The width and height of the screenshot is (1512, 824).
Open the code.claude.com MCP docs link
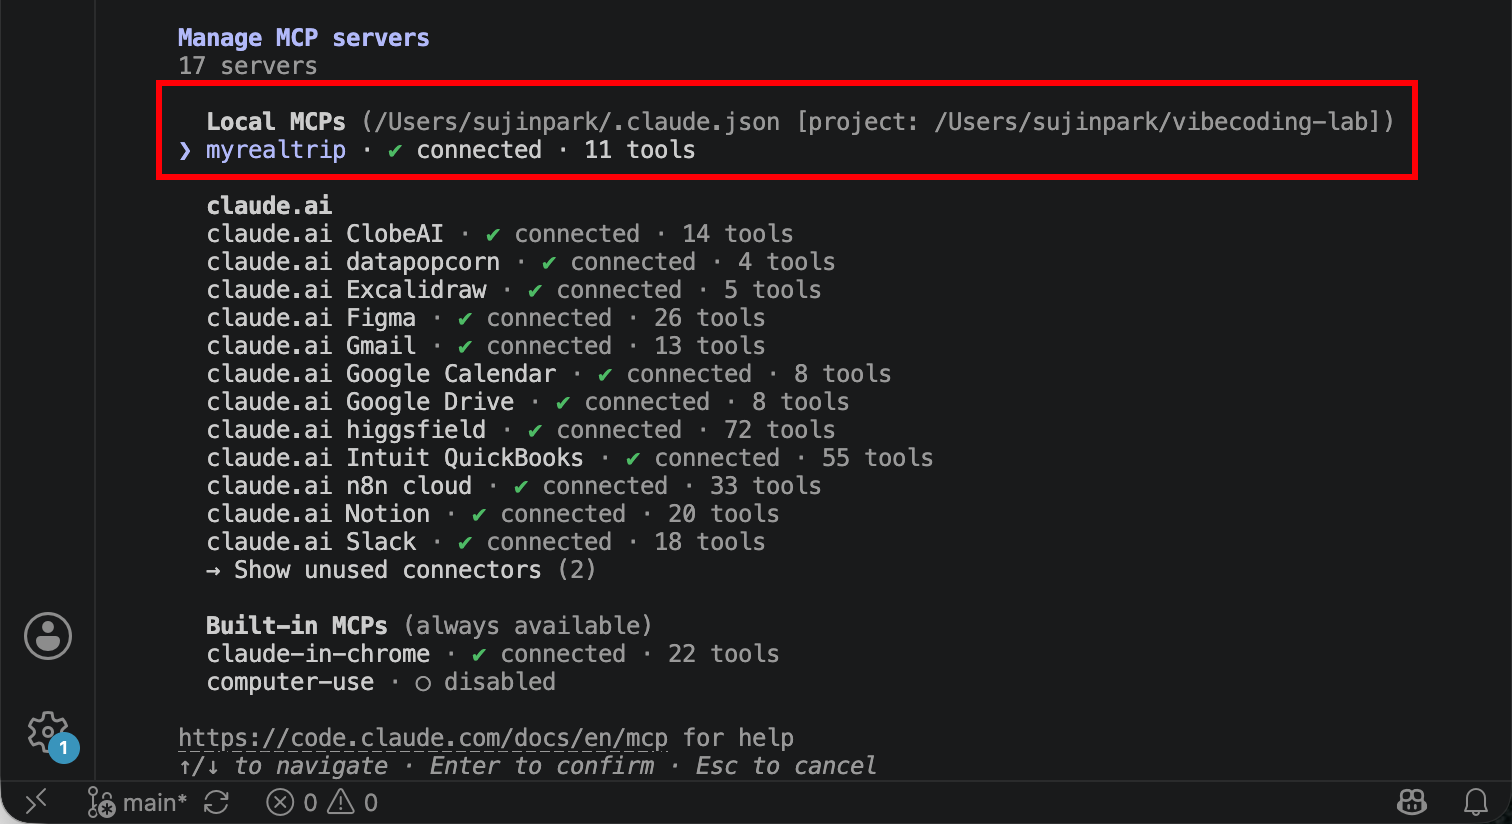coord(423,738)
